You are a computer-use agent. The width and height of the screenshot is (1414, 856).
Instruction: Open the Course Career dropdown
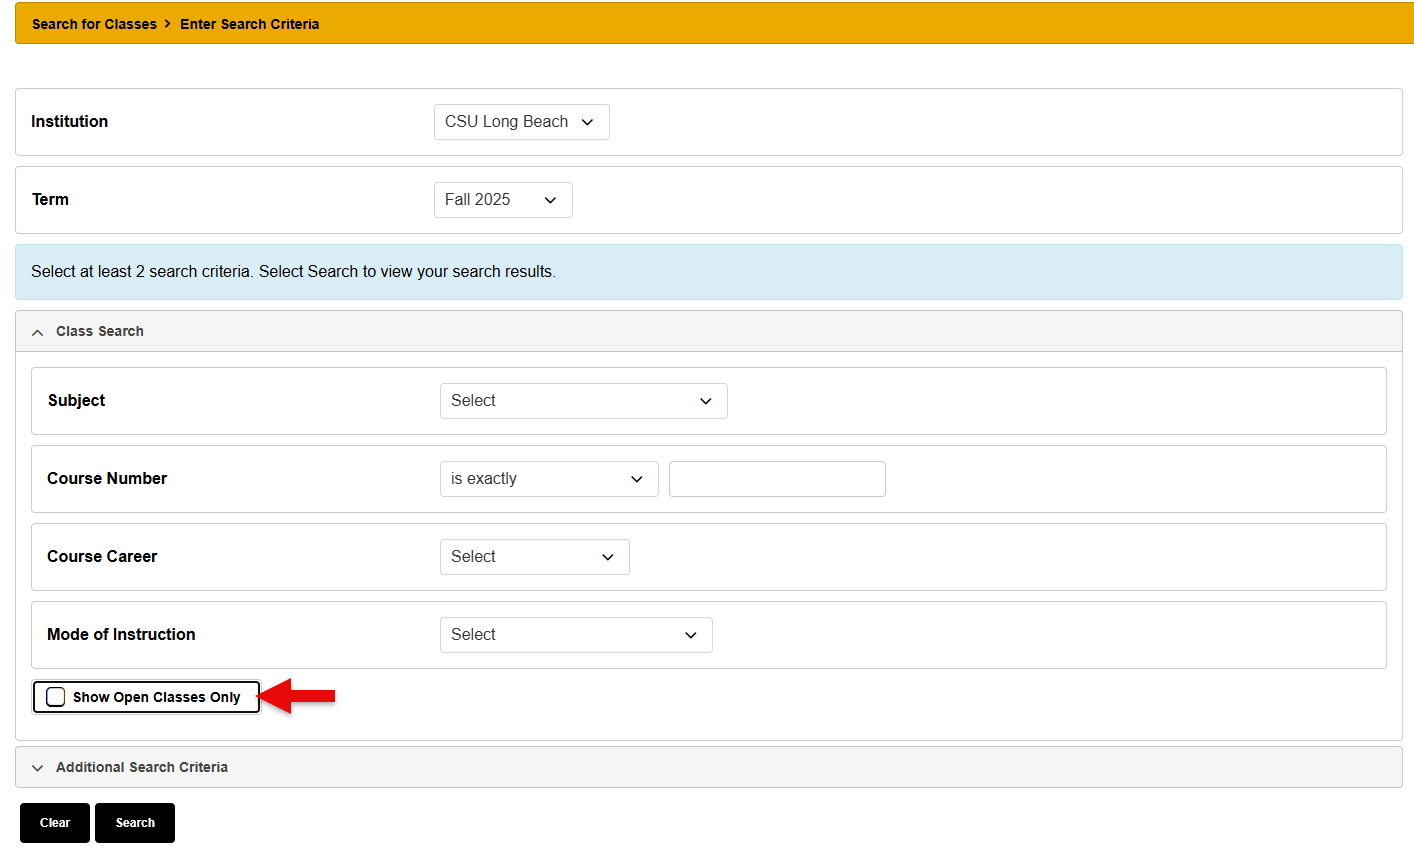point(534,557)
